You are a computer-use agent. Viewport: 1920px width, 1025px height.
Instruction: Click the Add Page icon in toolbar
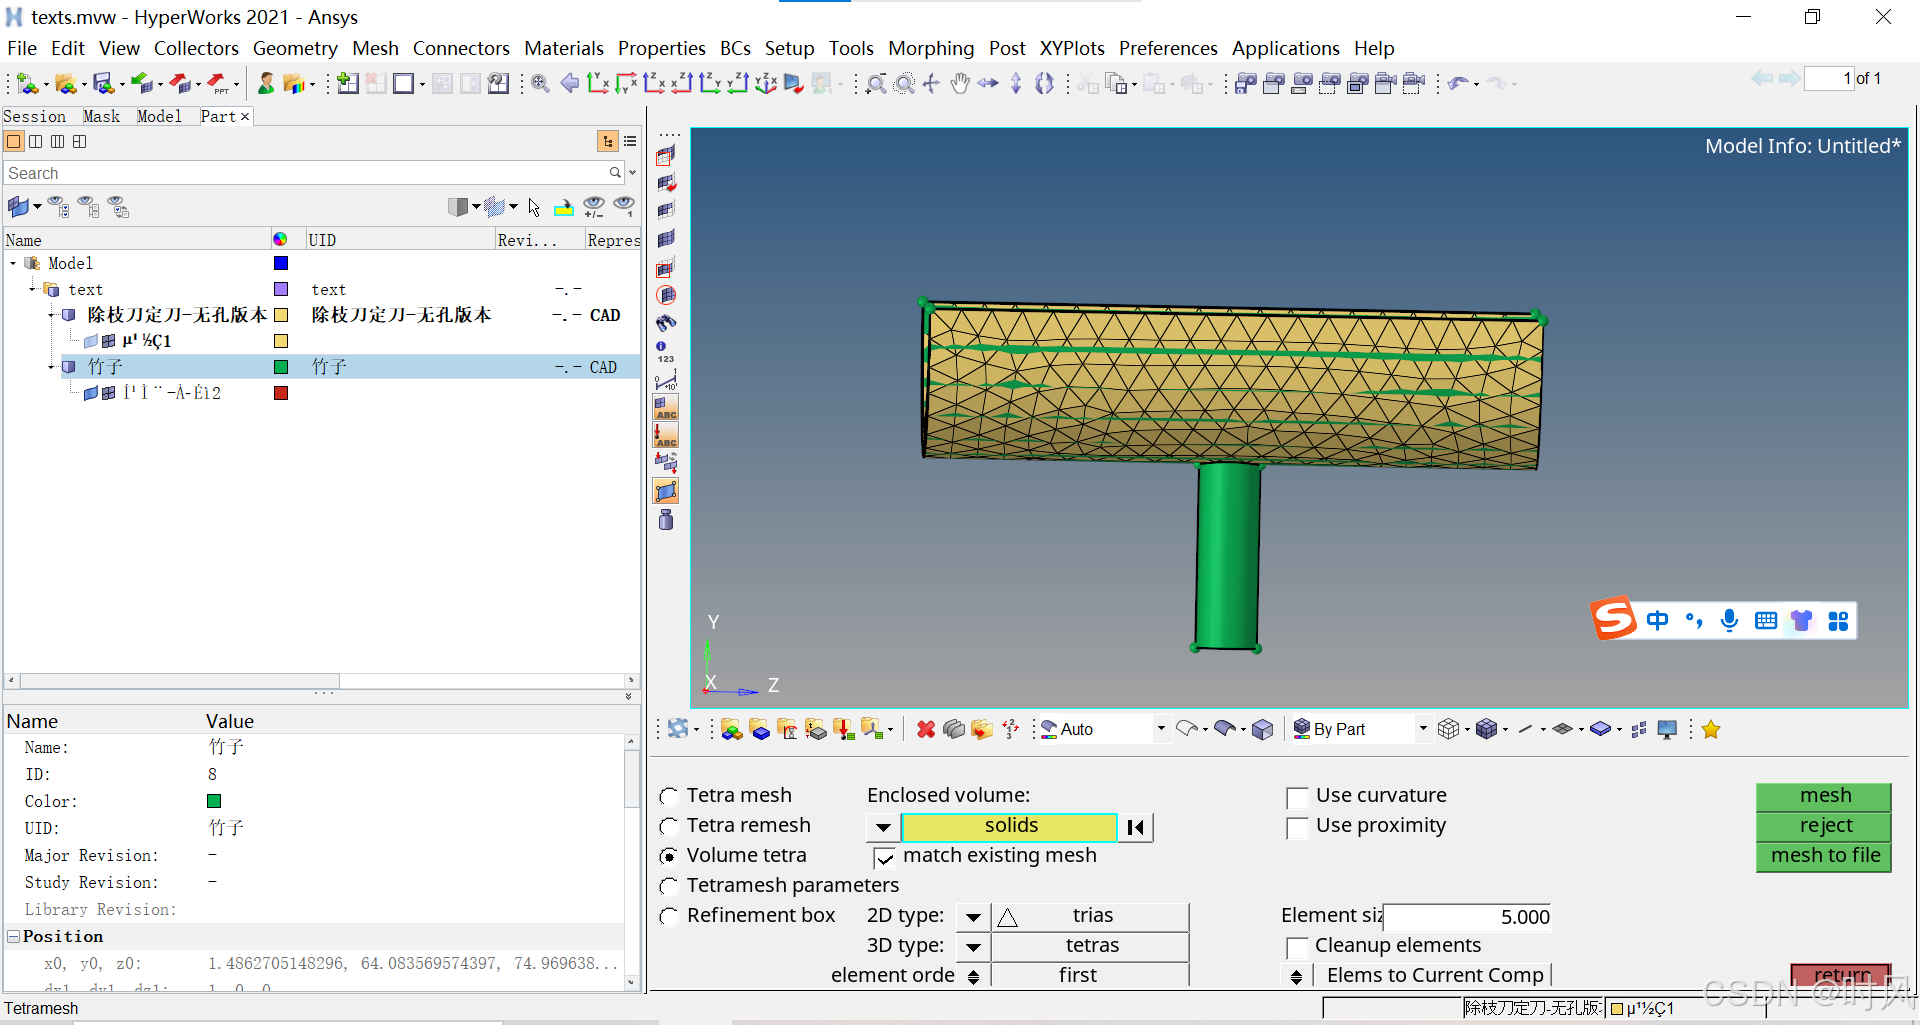click(x=348, y=84)
